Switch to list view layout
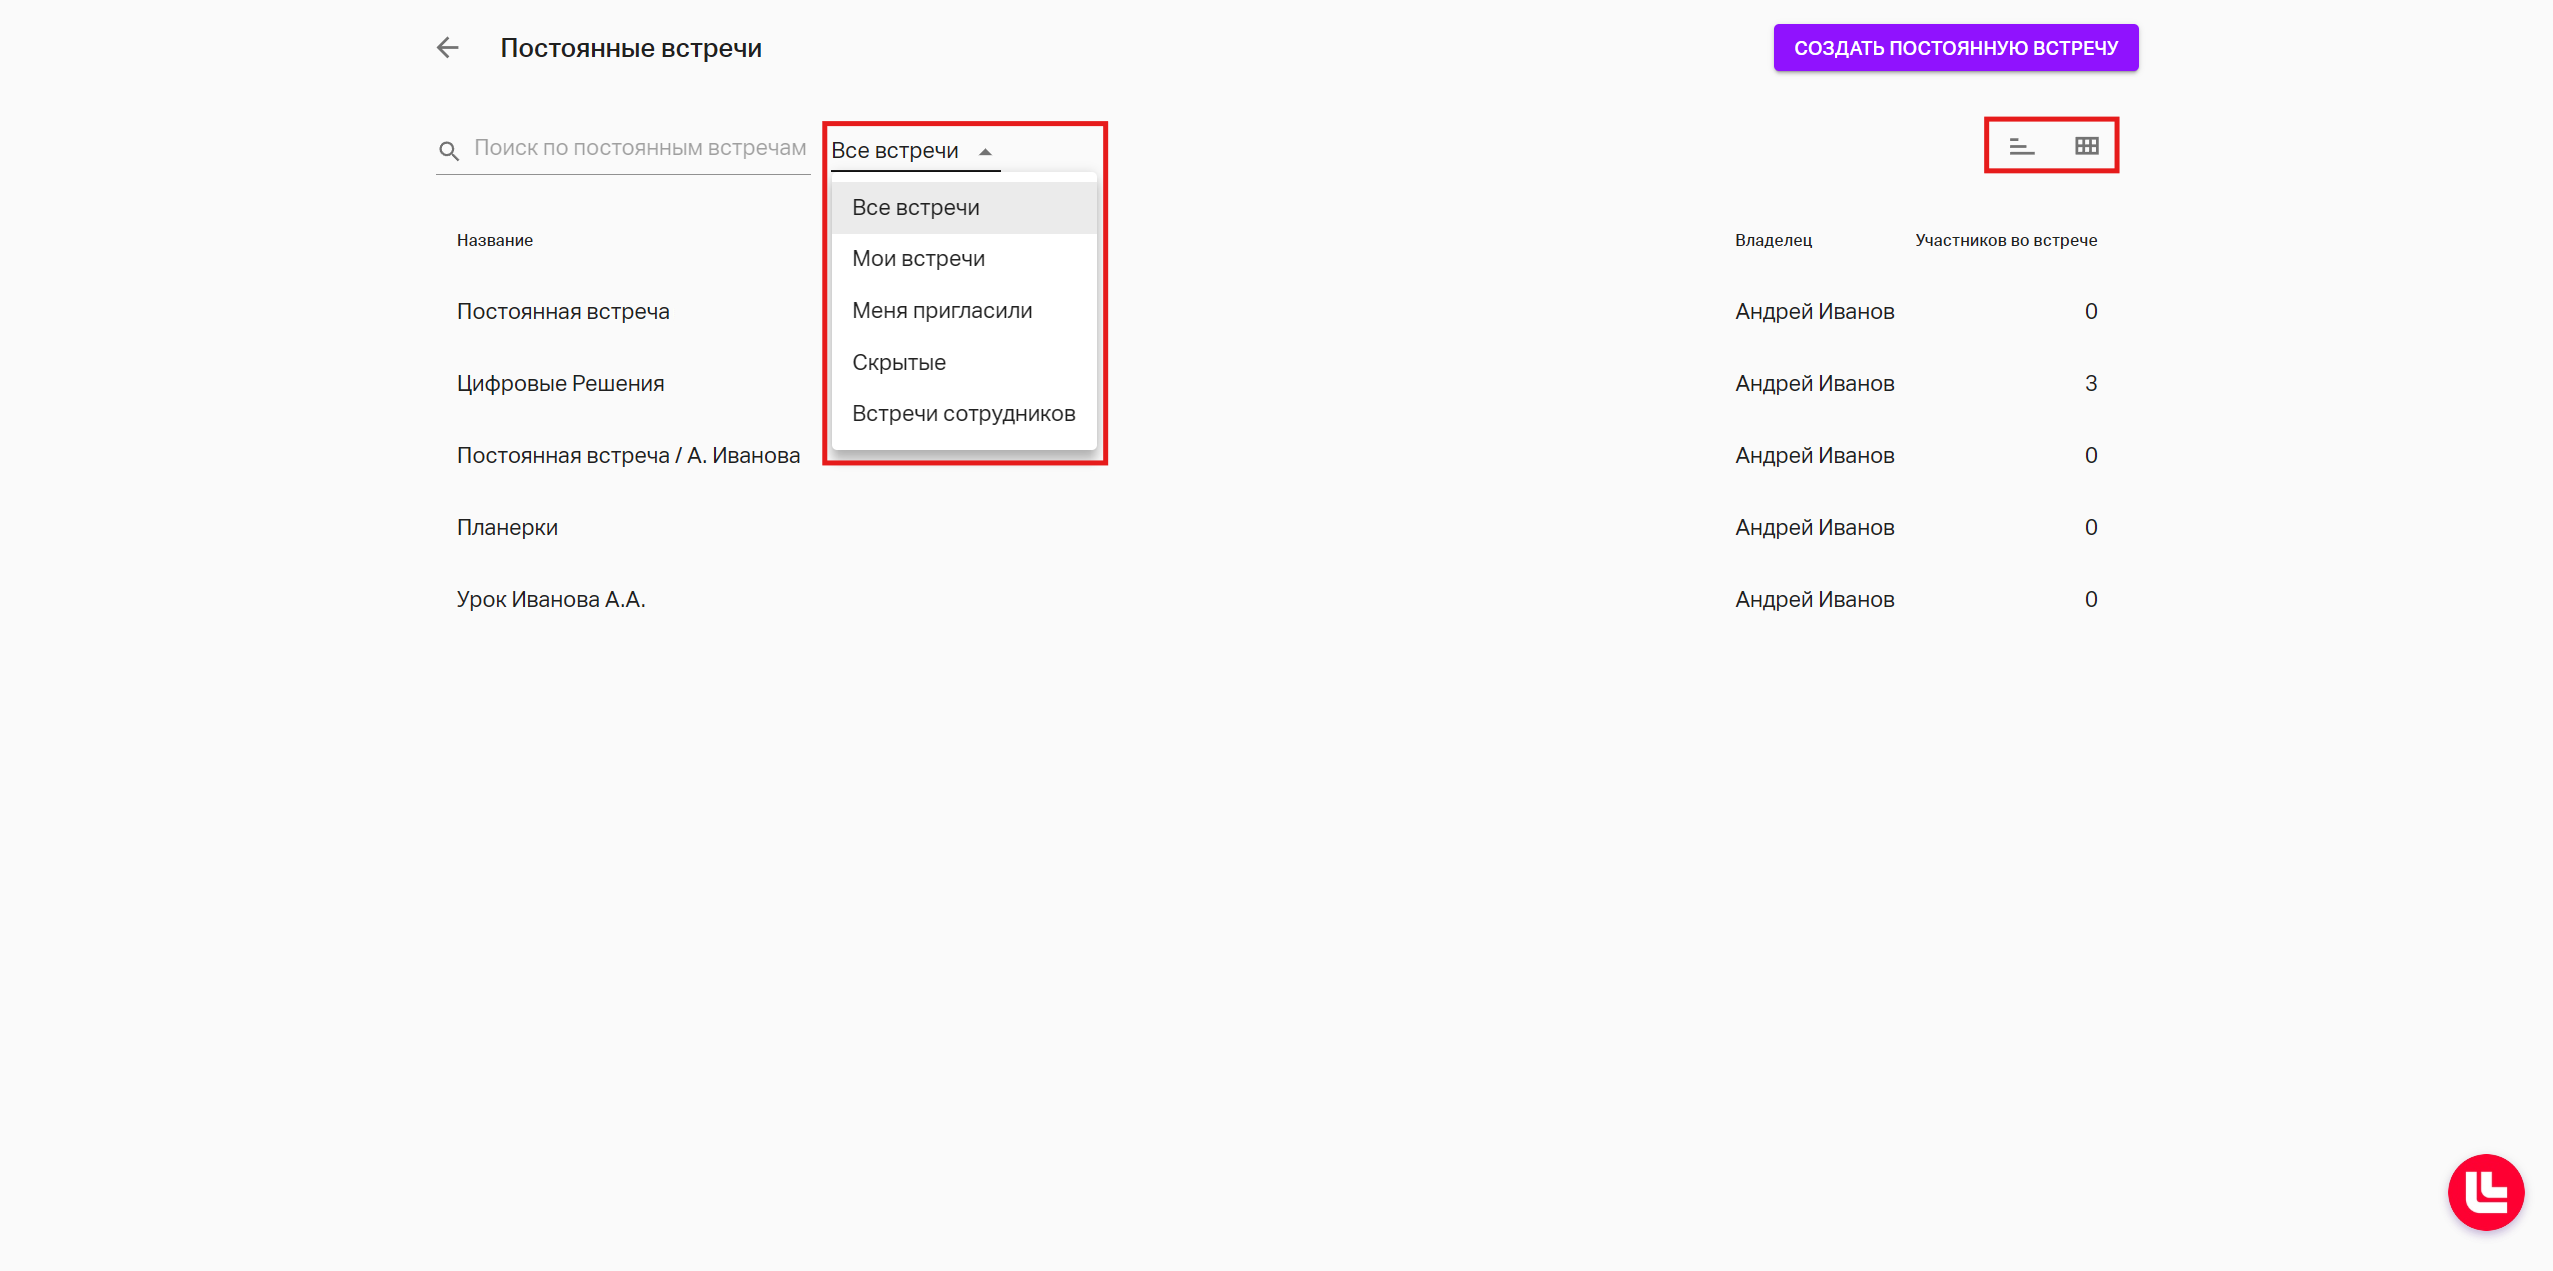The height and width of the screenshot is (1271, 2553). point(2021,147)
